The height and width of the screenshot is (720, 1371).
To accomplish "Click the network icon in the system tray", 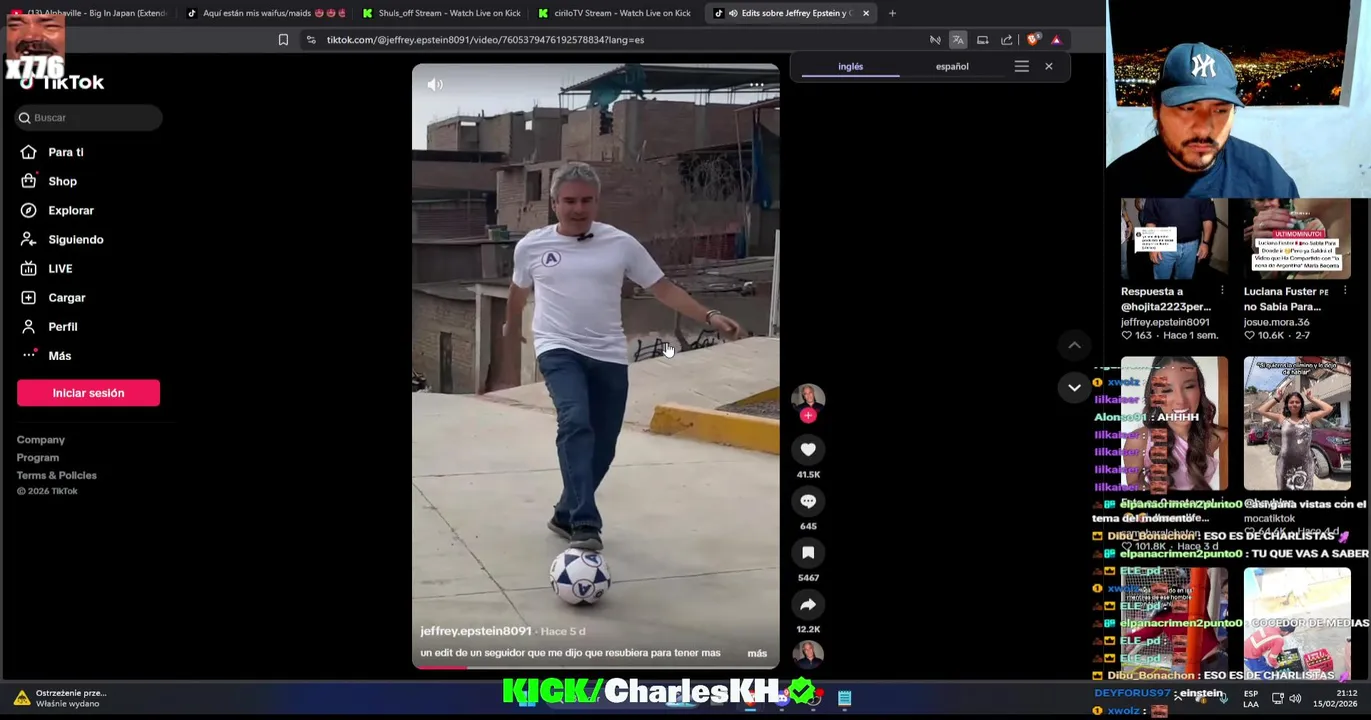I will coord(1277,698).
